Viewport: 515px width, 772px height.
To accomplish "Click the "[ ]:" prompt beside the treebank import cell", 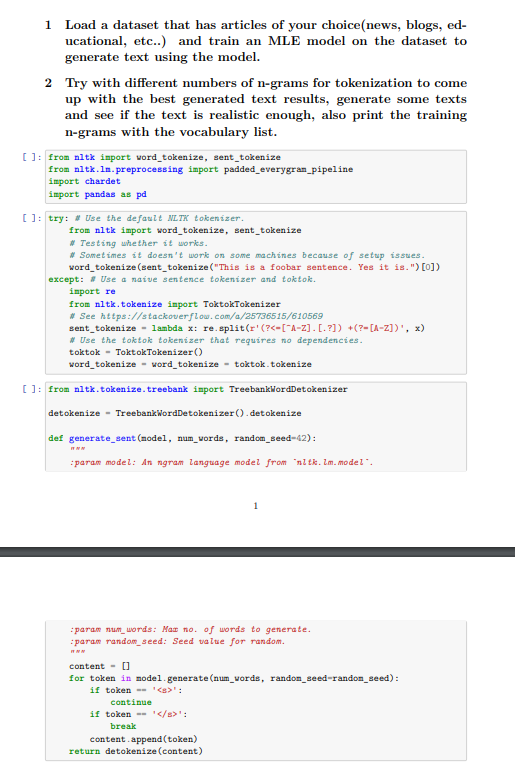I will point(32,389).
